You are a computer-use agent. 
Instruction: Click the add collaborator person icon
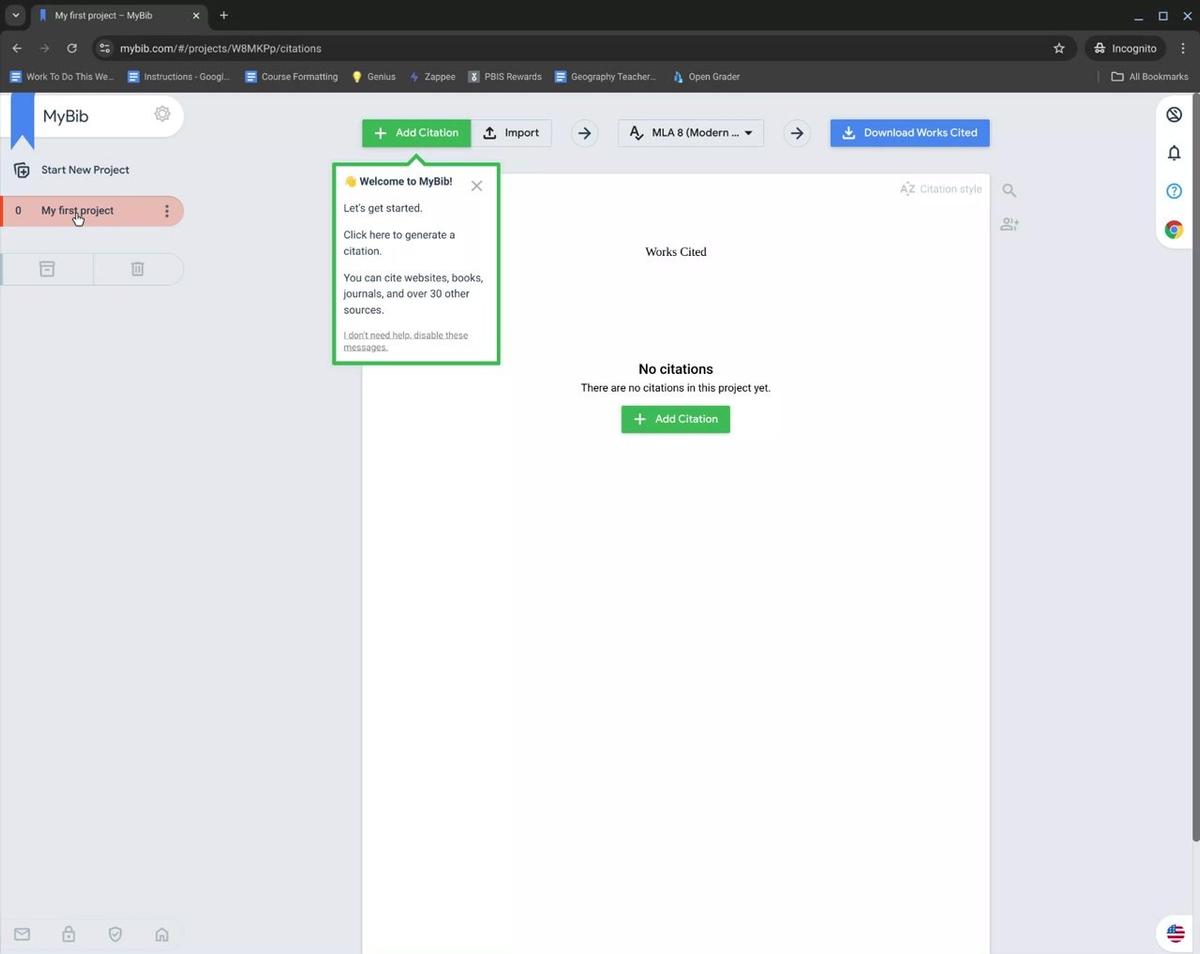[x=1009, y=225]
